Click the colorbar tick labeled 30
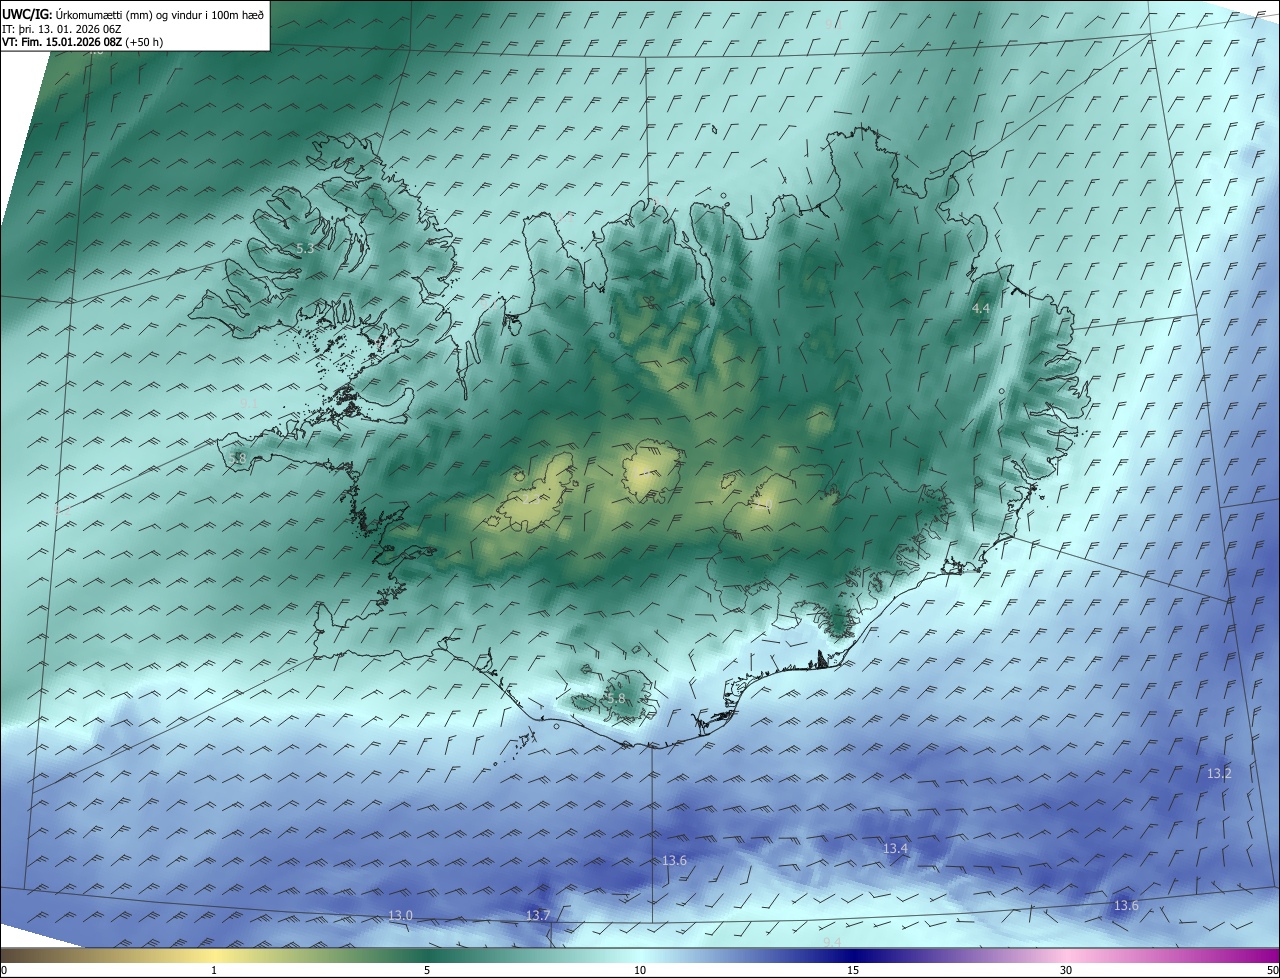The image size is (1280, 978). point(1066,970)
